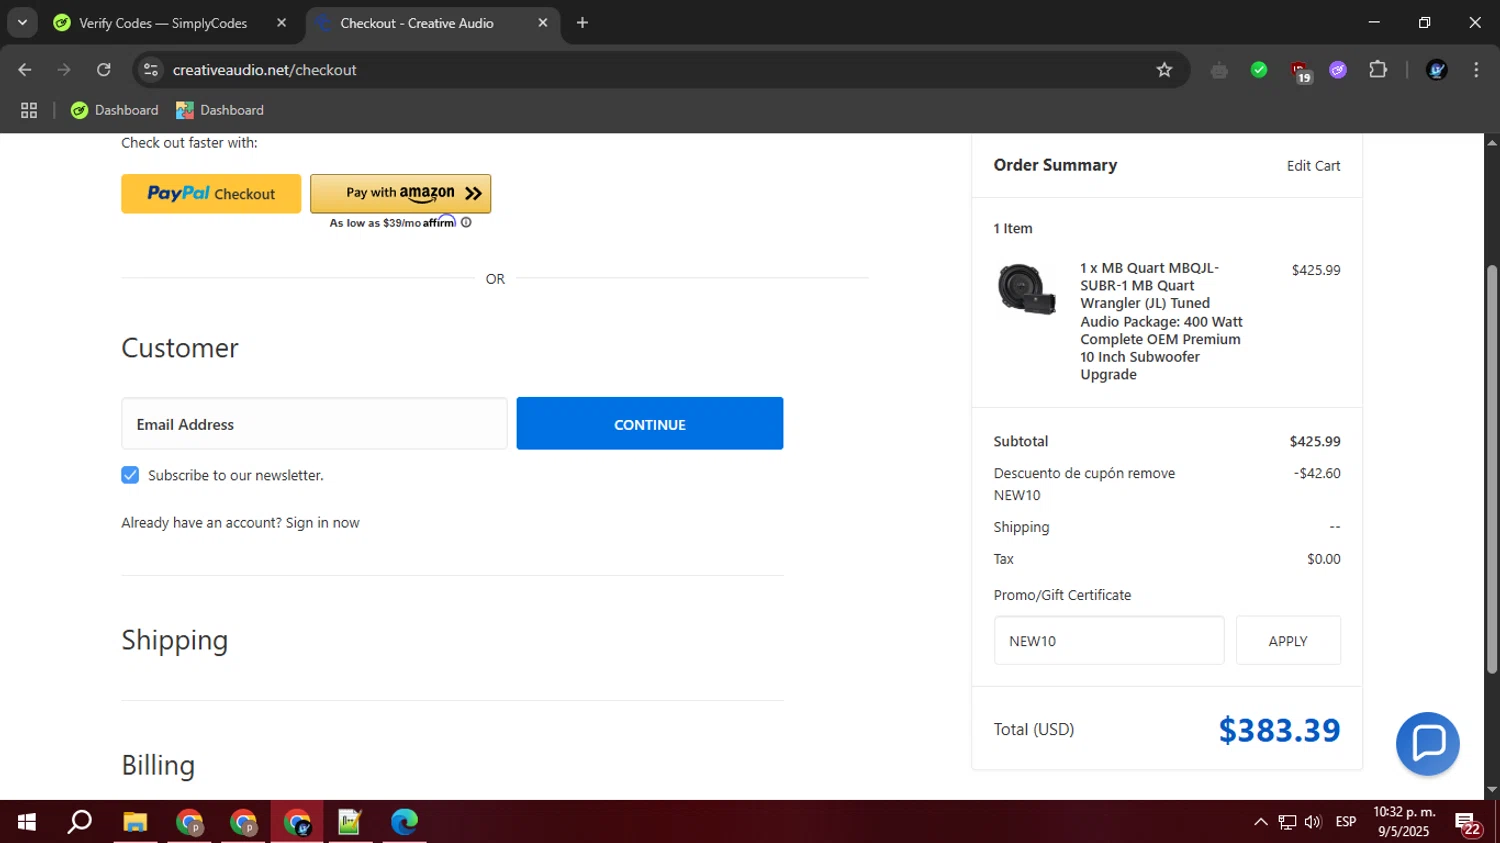
Task: Click the Email Address input field
Action: click(x=314, y=424)
